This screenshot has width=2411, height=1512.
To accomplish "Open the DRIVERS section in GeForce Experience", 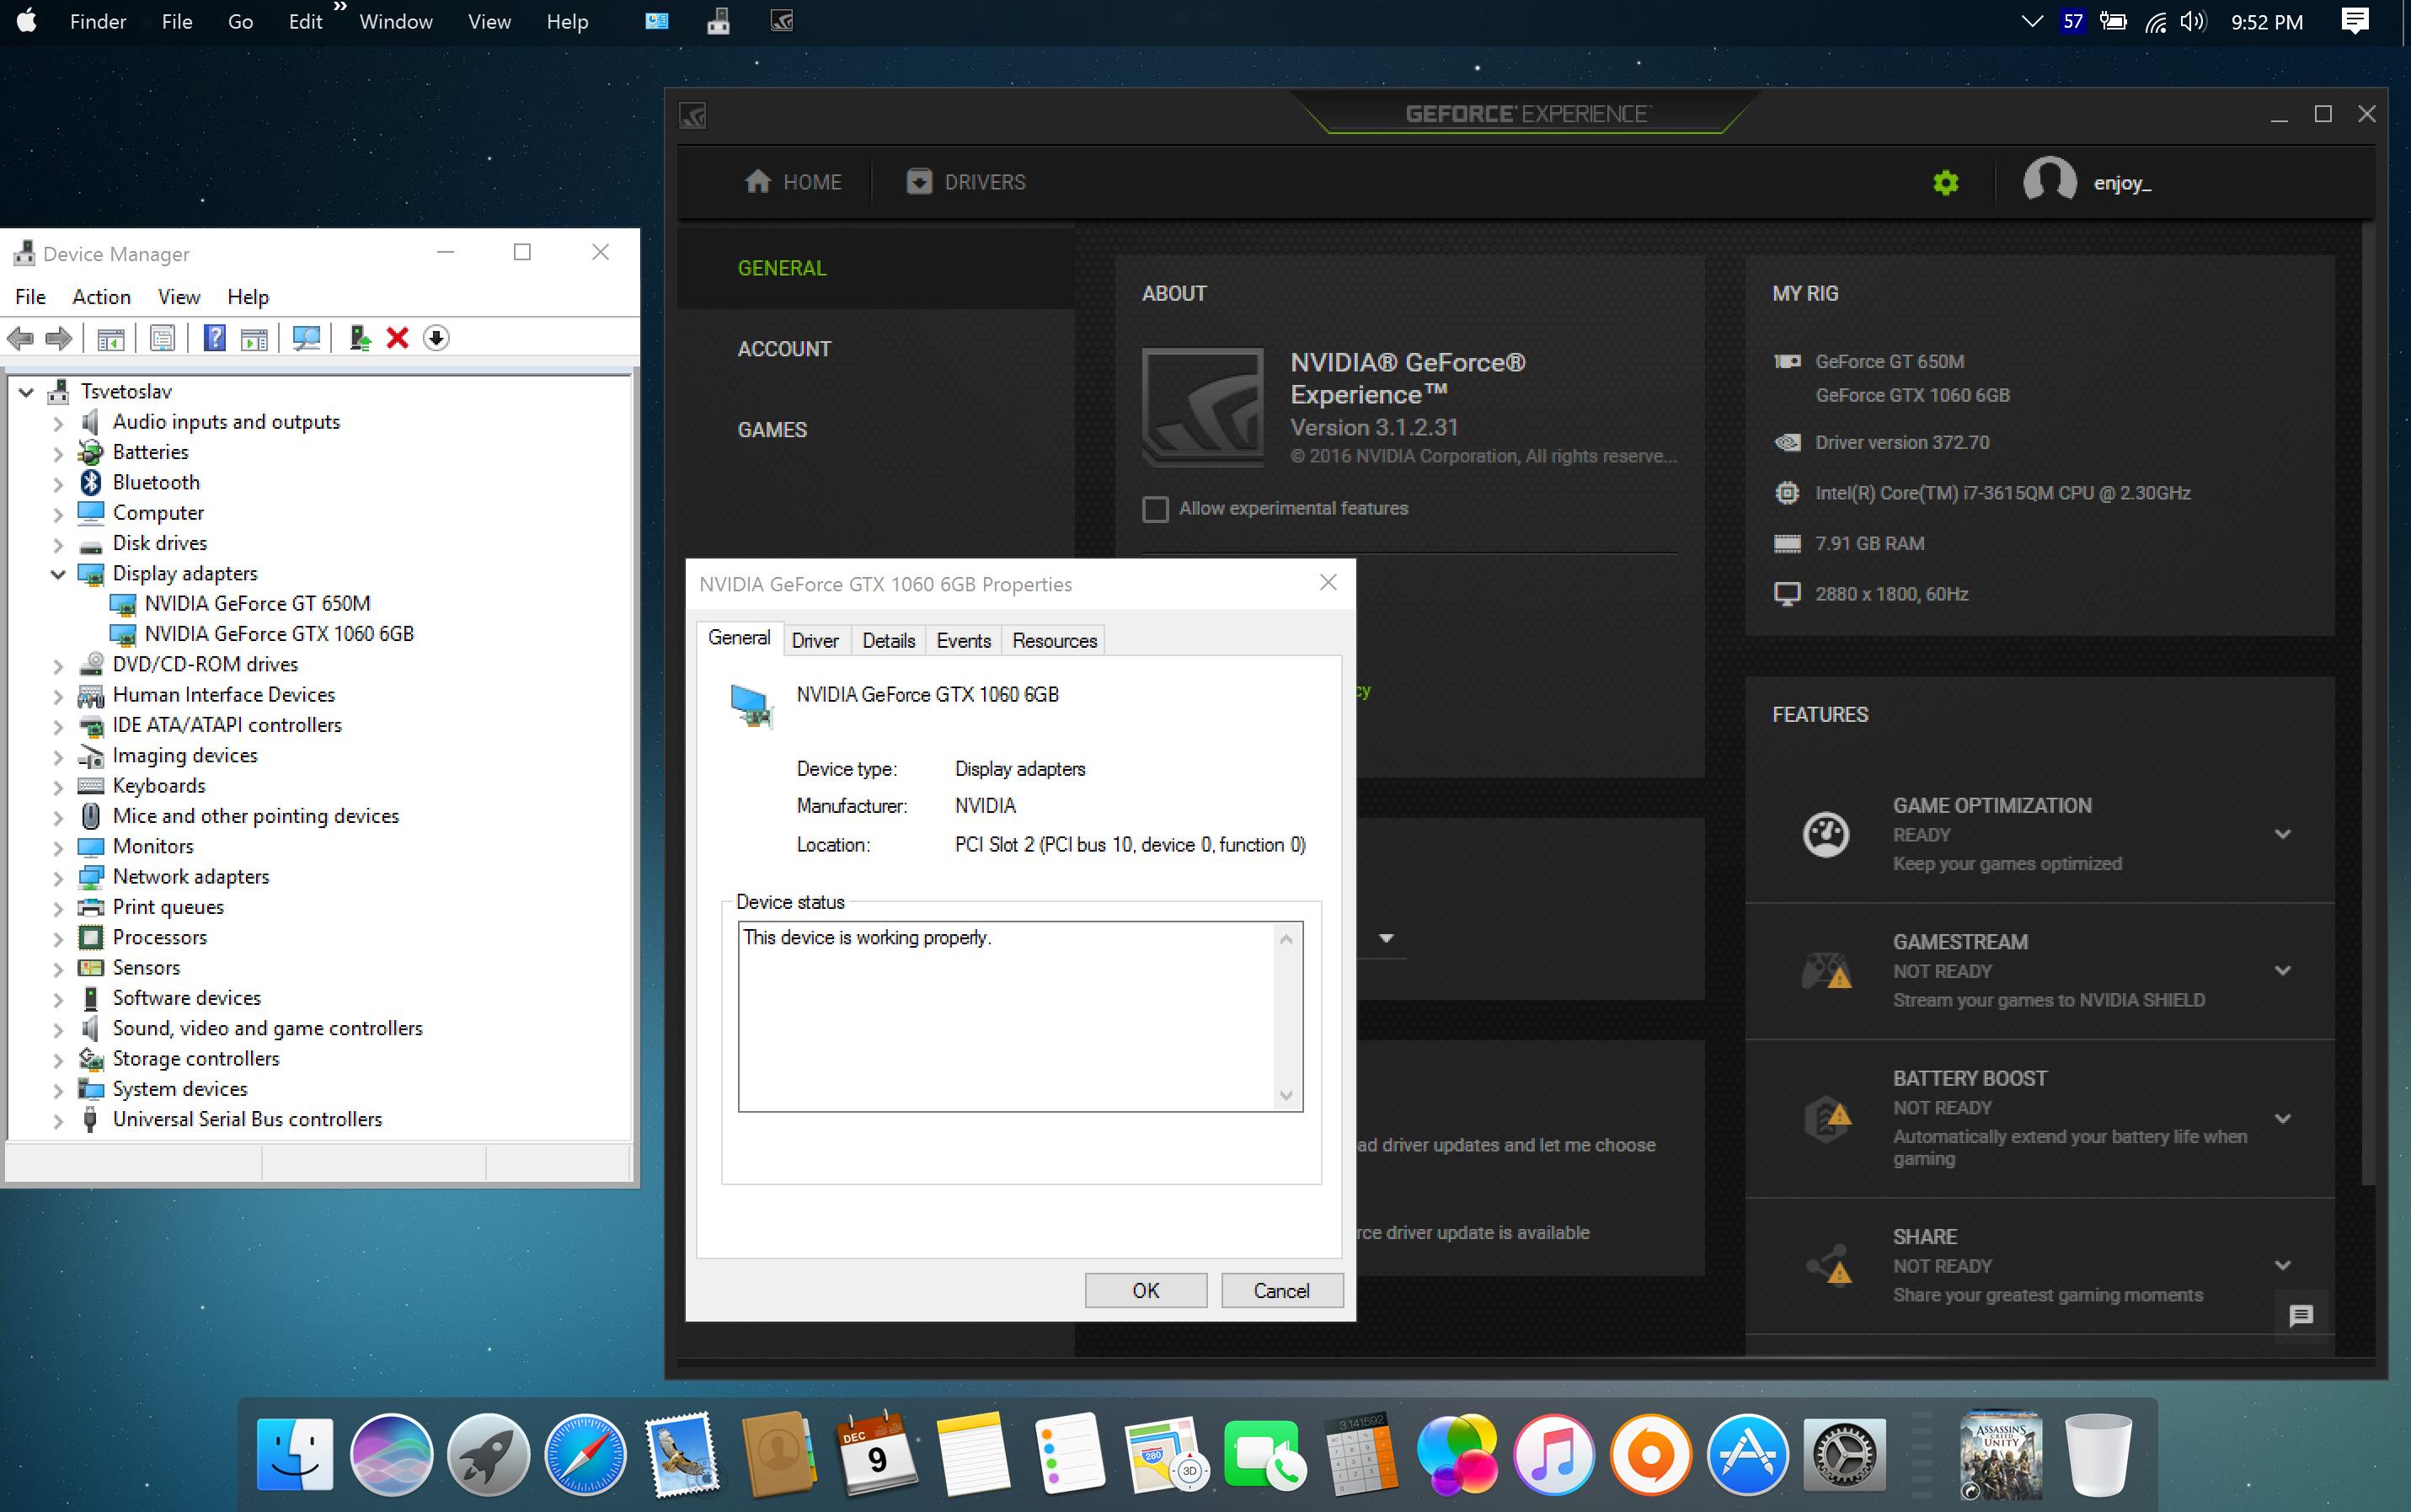I will 966,182.
